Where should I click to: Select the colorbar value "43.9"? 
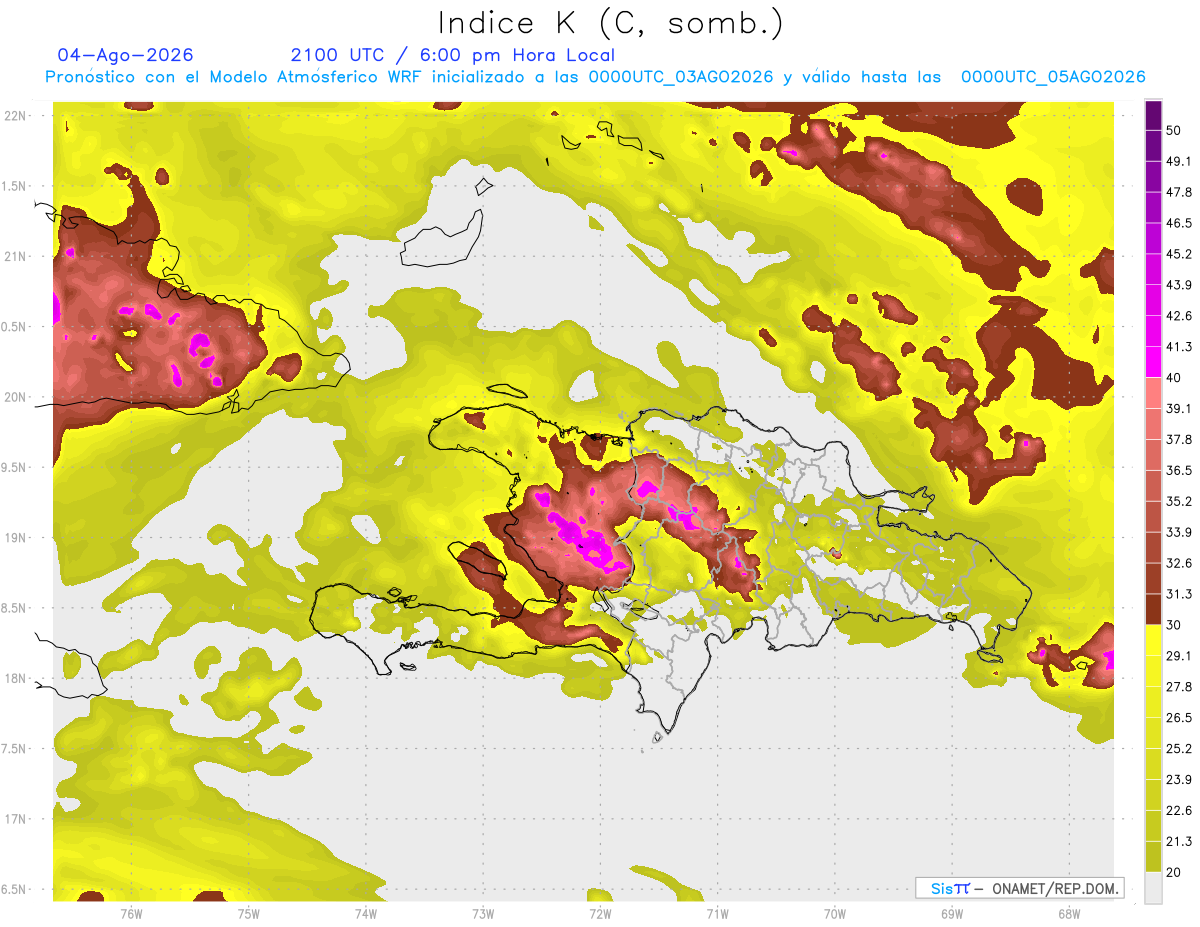(x=1178, y=285)
